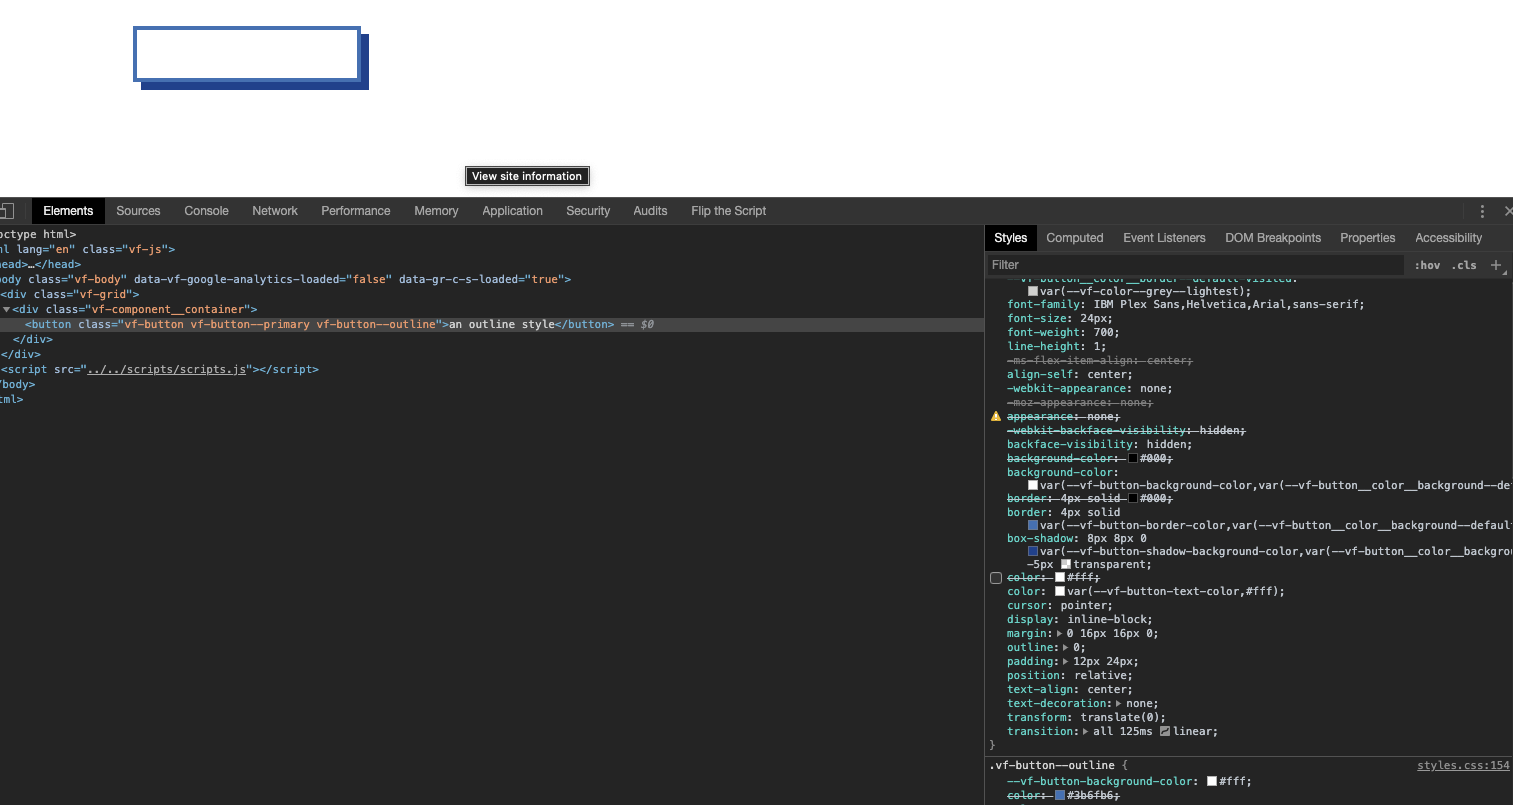Click the white background-color swatch
The width and height of the screenshot is (1513, 805).
click(x=1034, y=485)
